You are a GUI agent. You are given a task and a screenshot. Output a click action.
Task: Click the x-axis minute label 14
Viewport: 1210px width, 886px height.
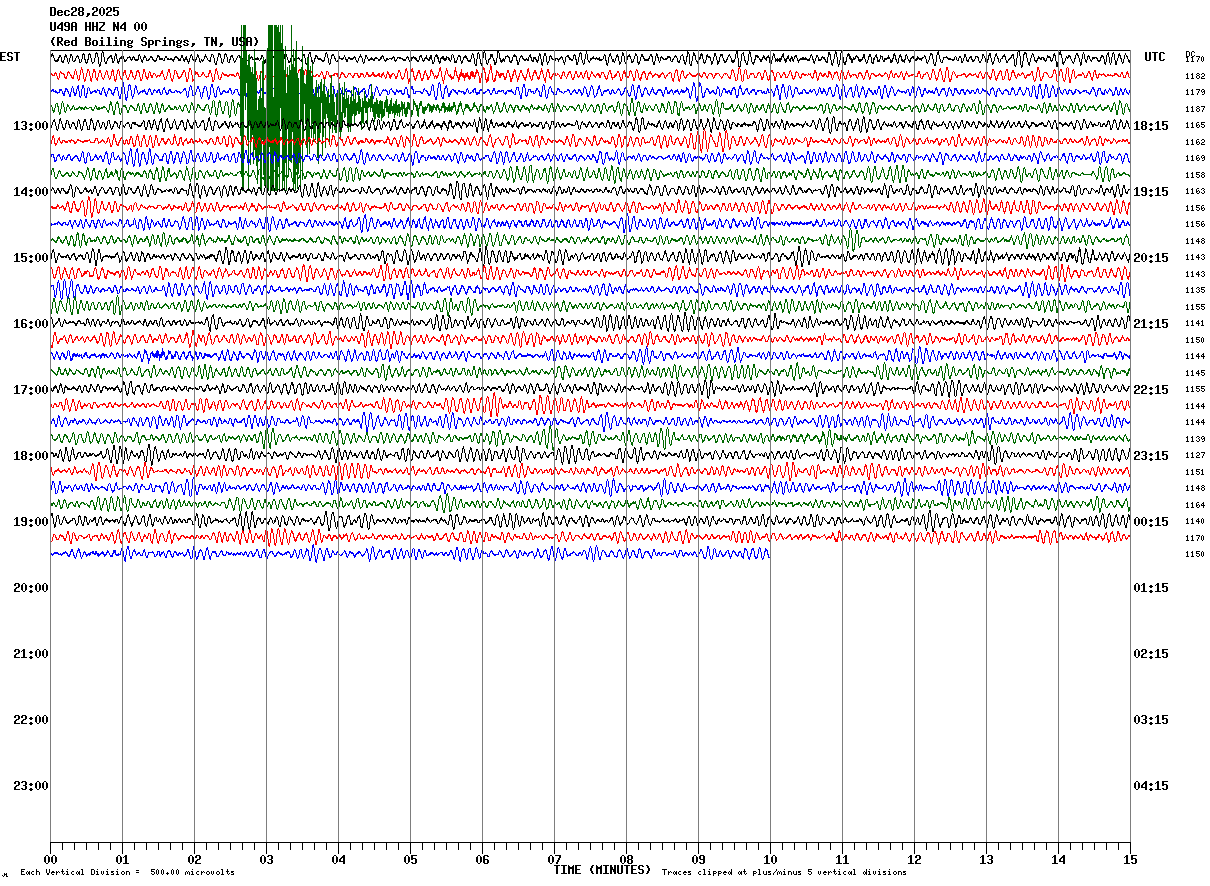click(x=1058, y=859)
